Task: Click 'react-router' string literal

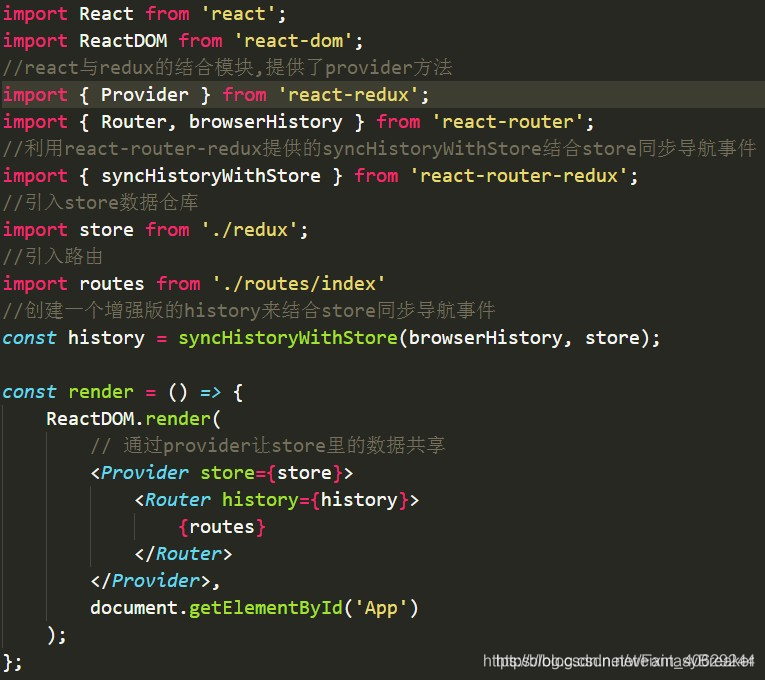Action: pos(507,122)
